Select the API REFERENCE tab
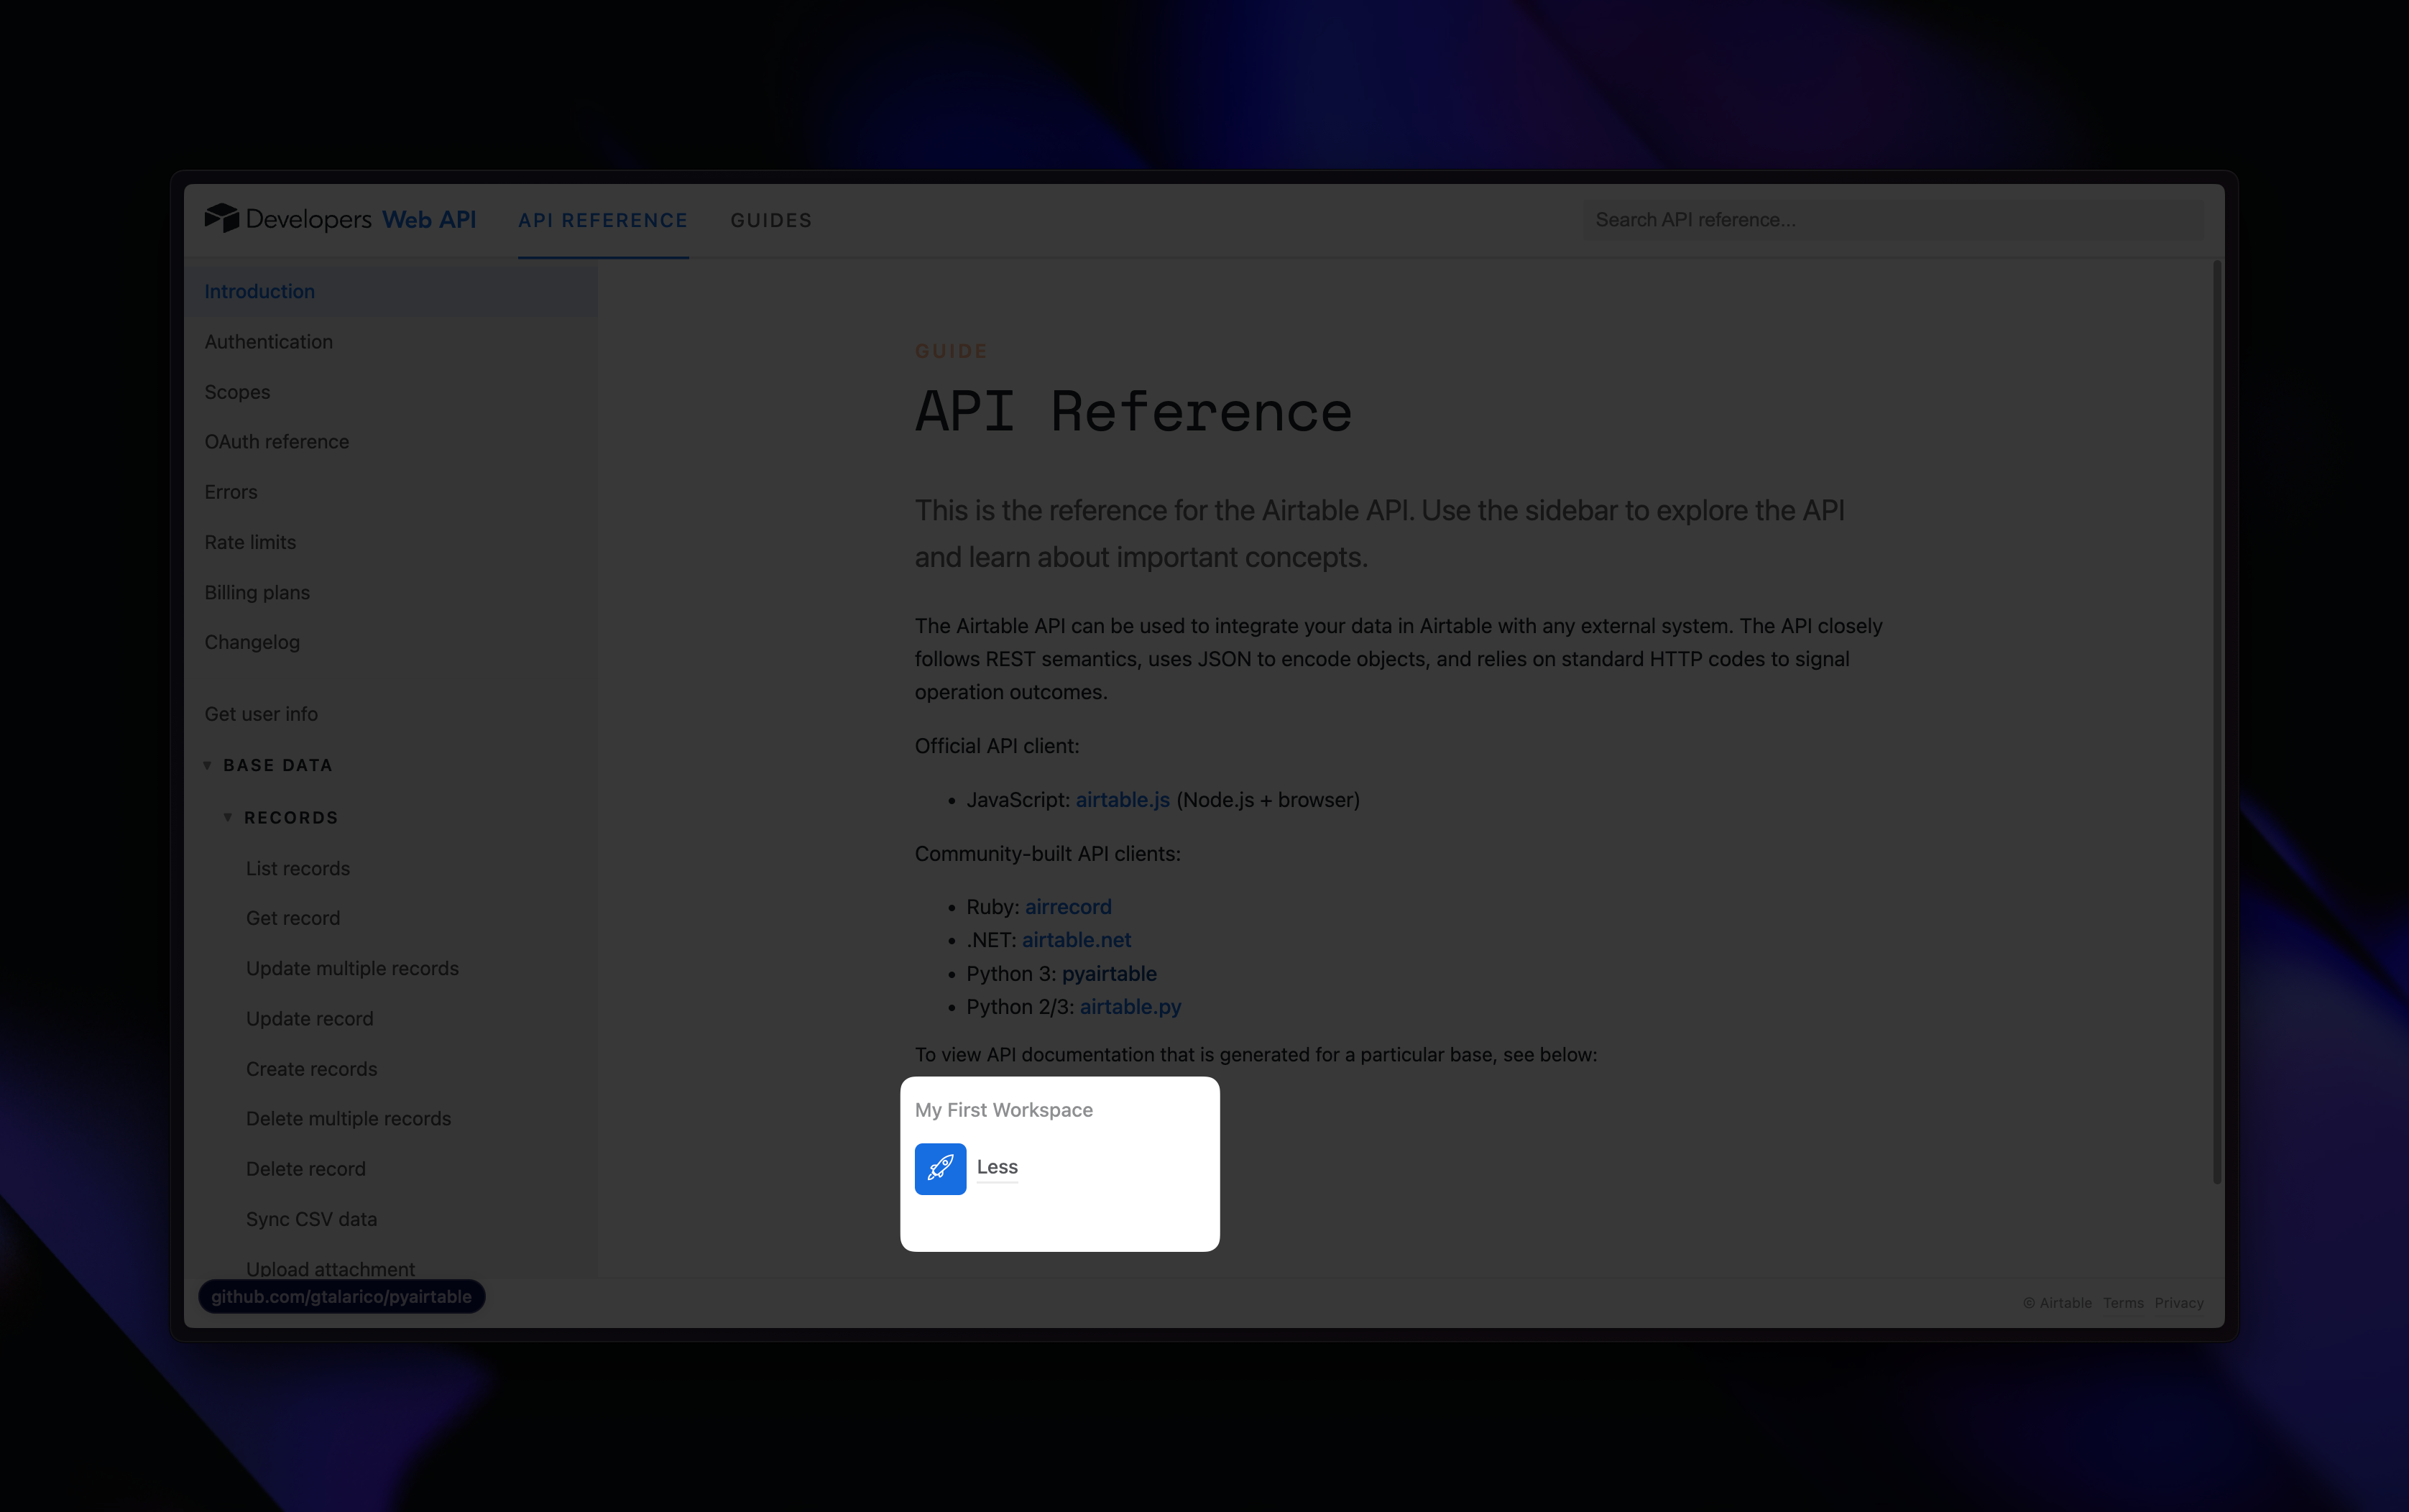The height and width of the screenshot is (1512, 2409). pyautogui.click(x=602, y=220)
